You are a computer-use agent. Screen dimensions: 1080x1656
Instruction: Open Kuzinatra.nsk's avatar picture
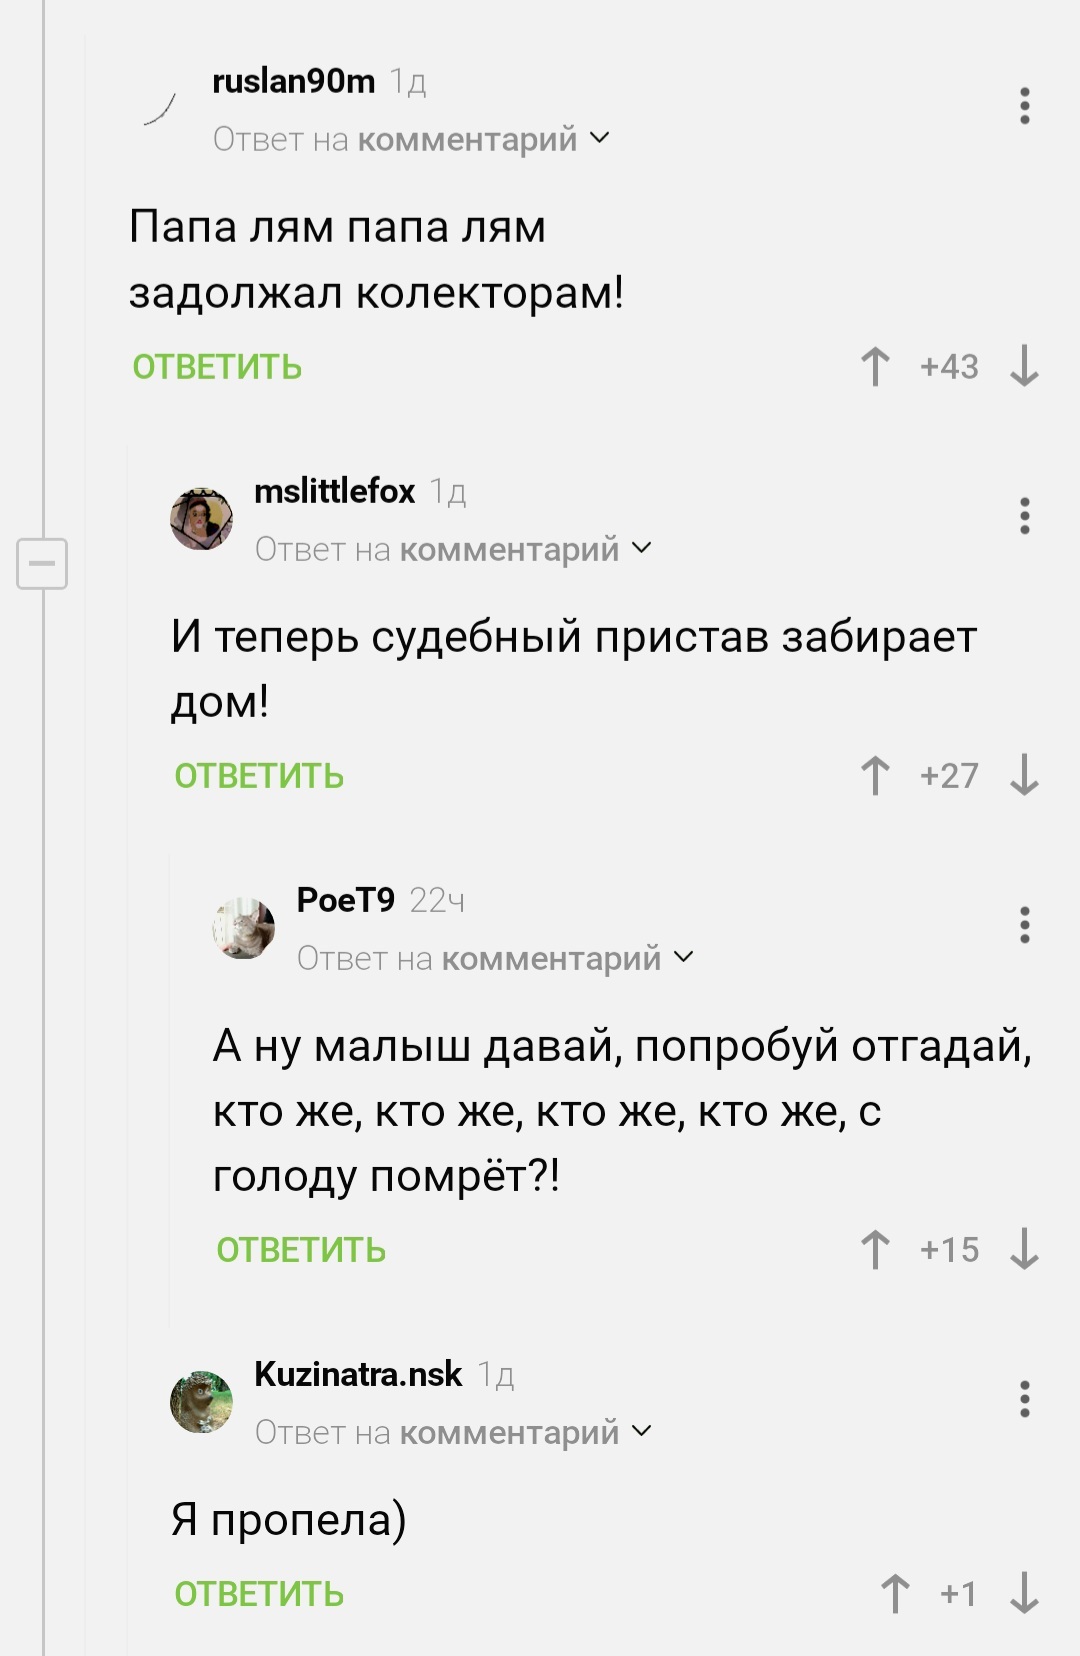point(202,1402)
